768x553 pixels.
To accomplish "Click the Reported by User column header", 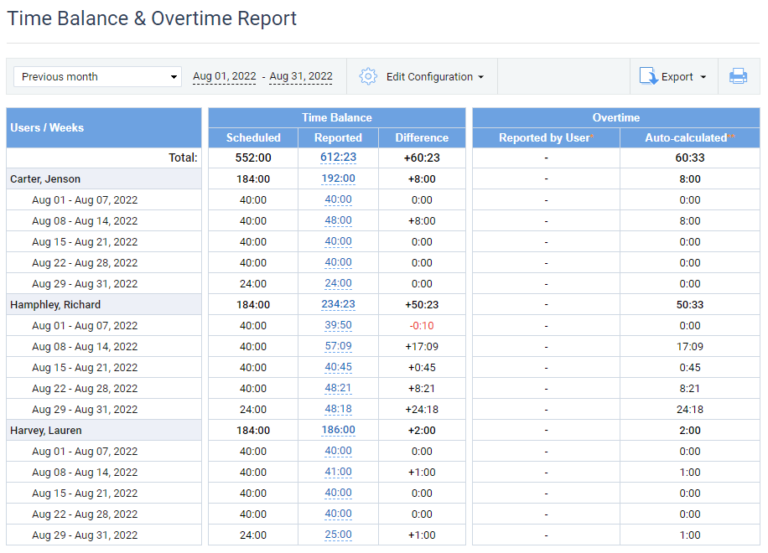I will [545, 138].
